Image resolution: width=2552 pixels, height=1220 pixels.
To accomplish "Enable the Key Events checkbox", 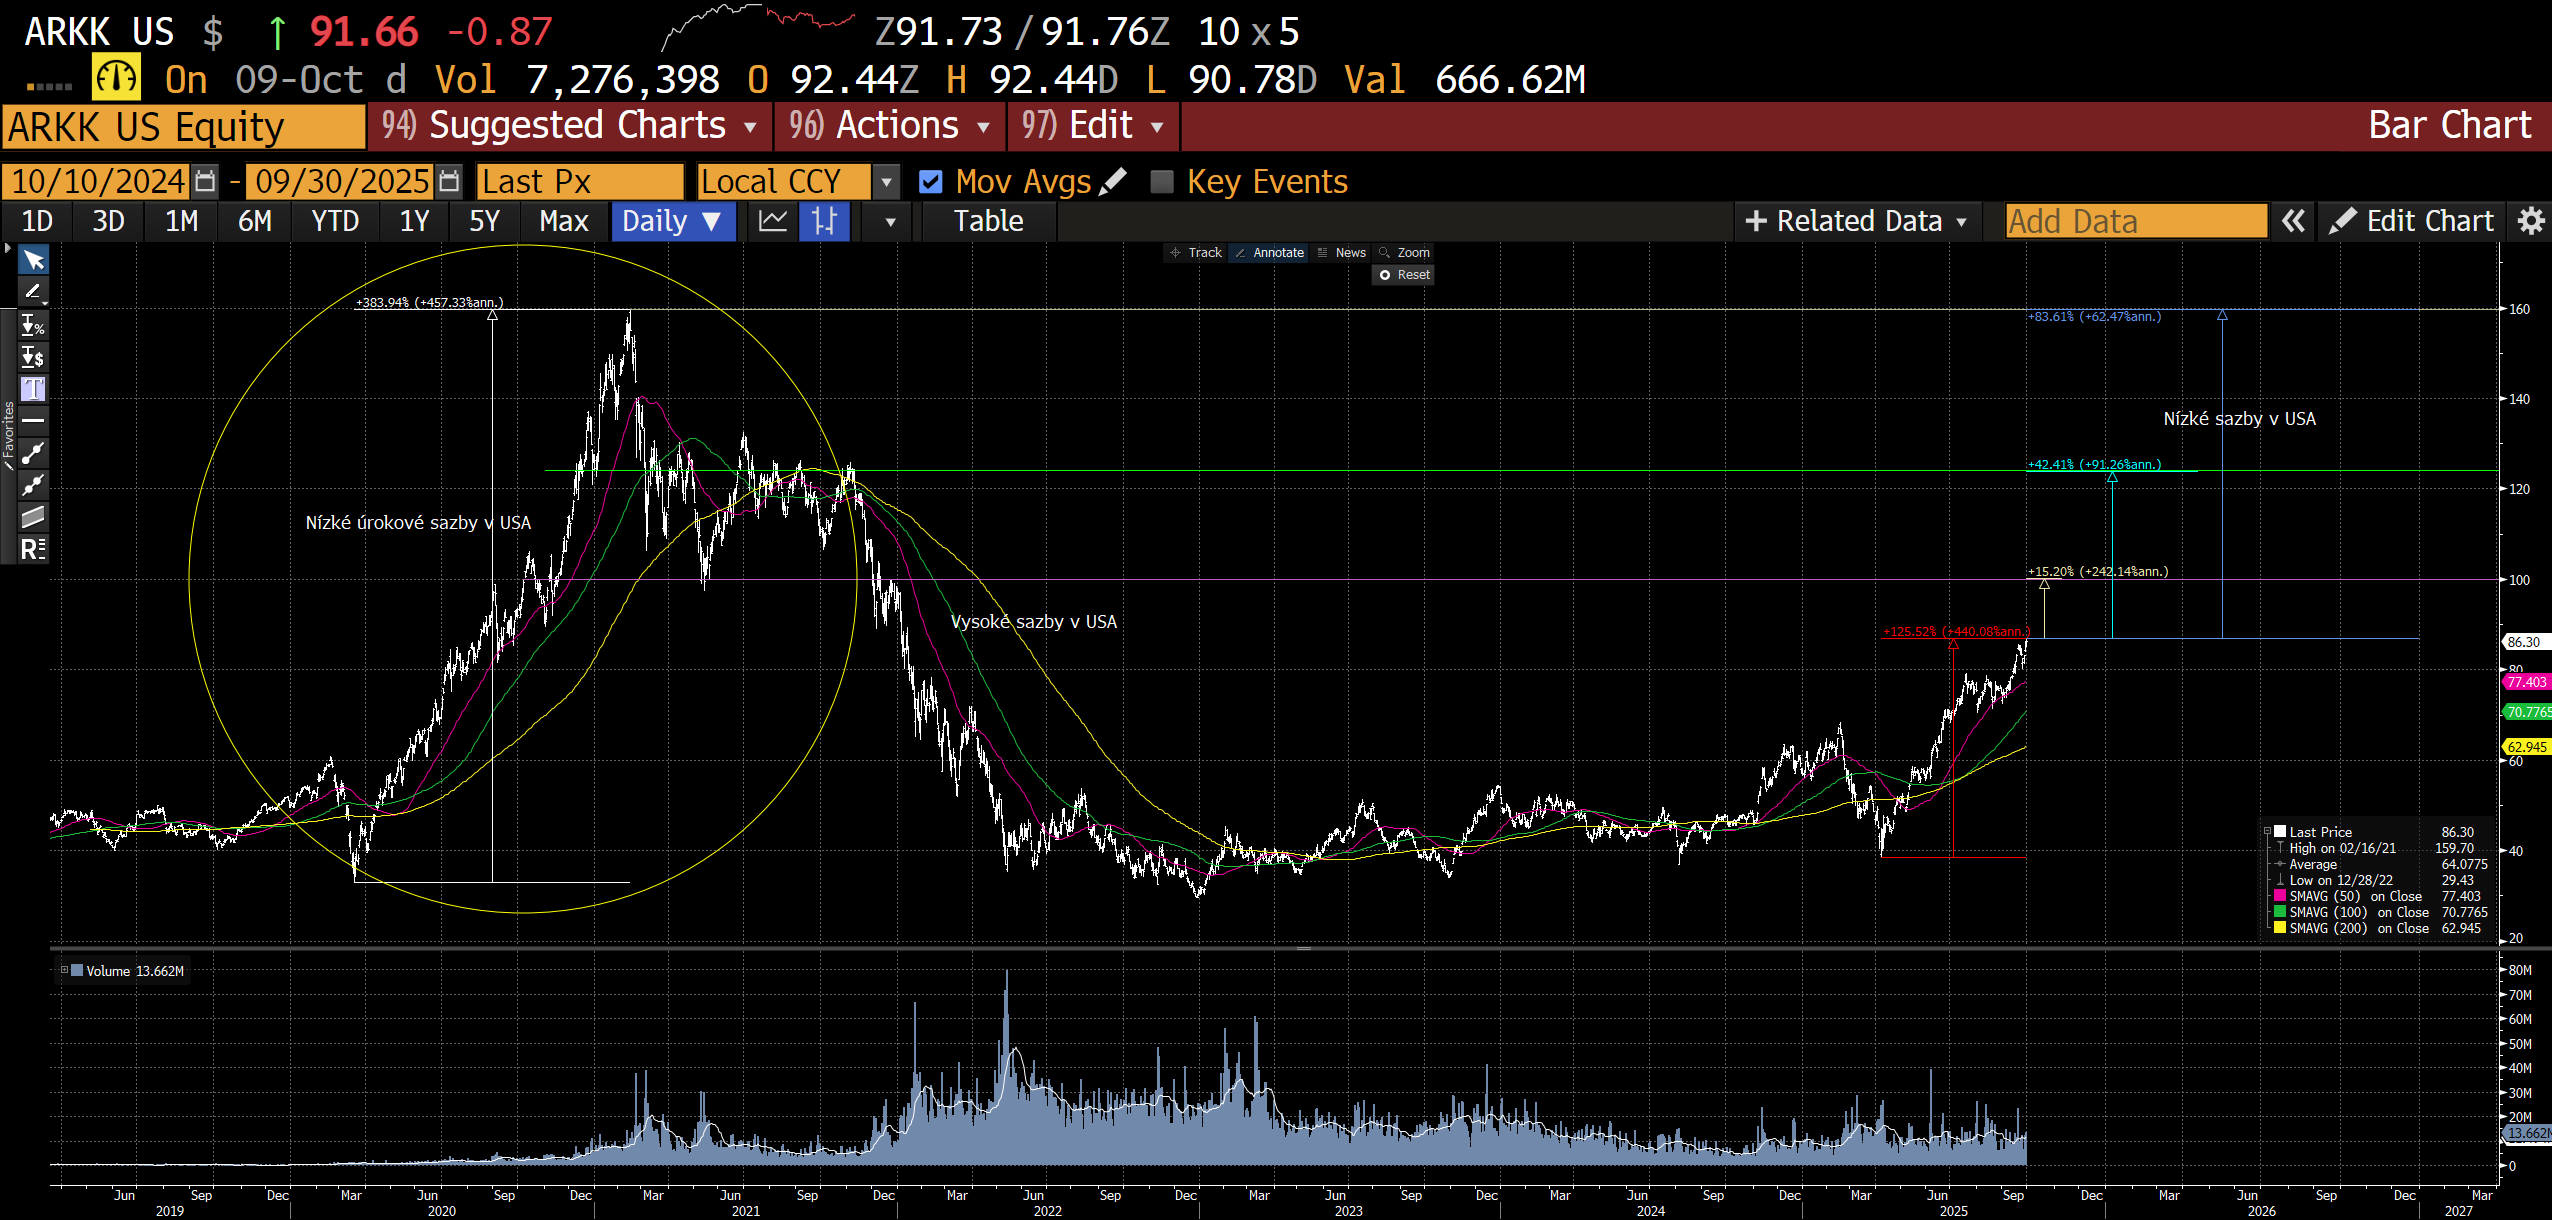I will point(1162,182).
